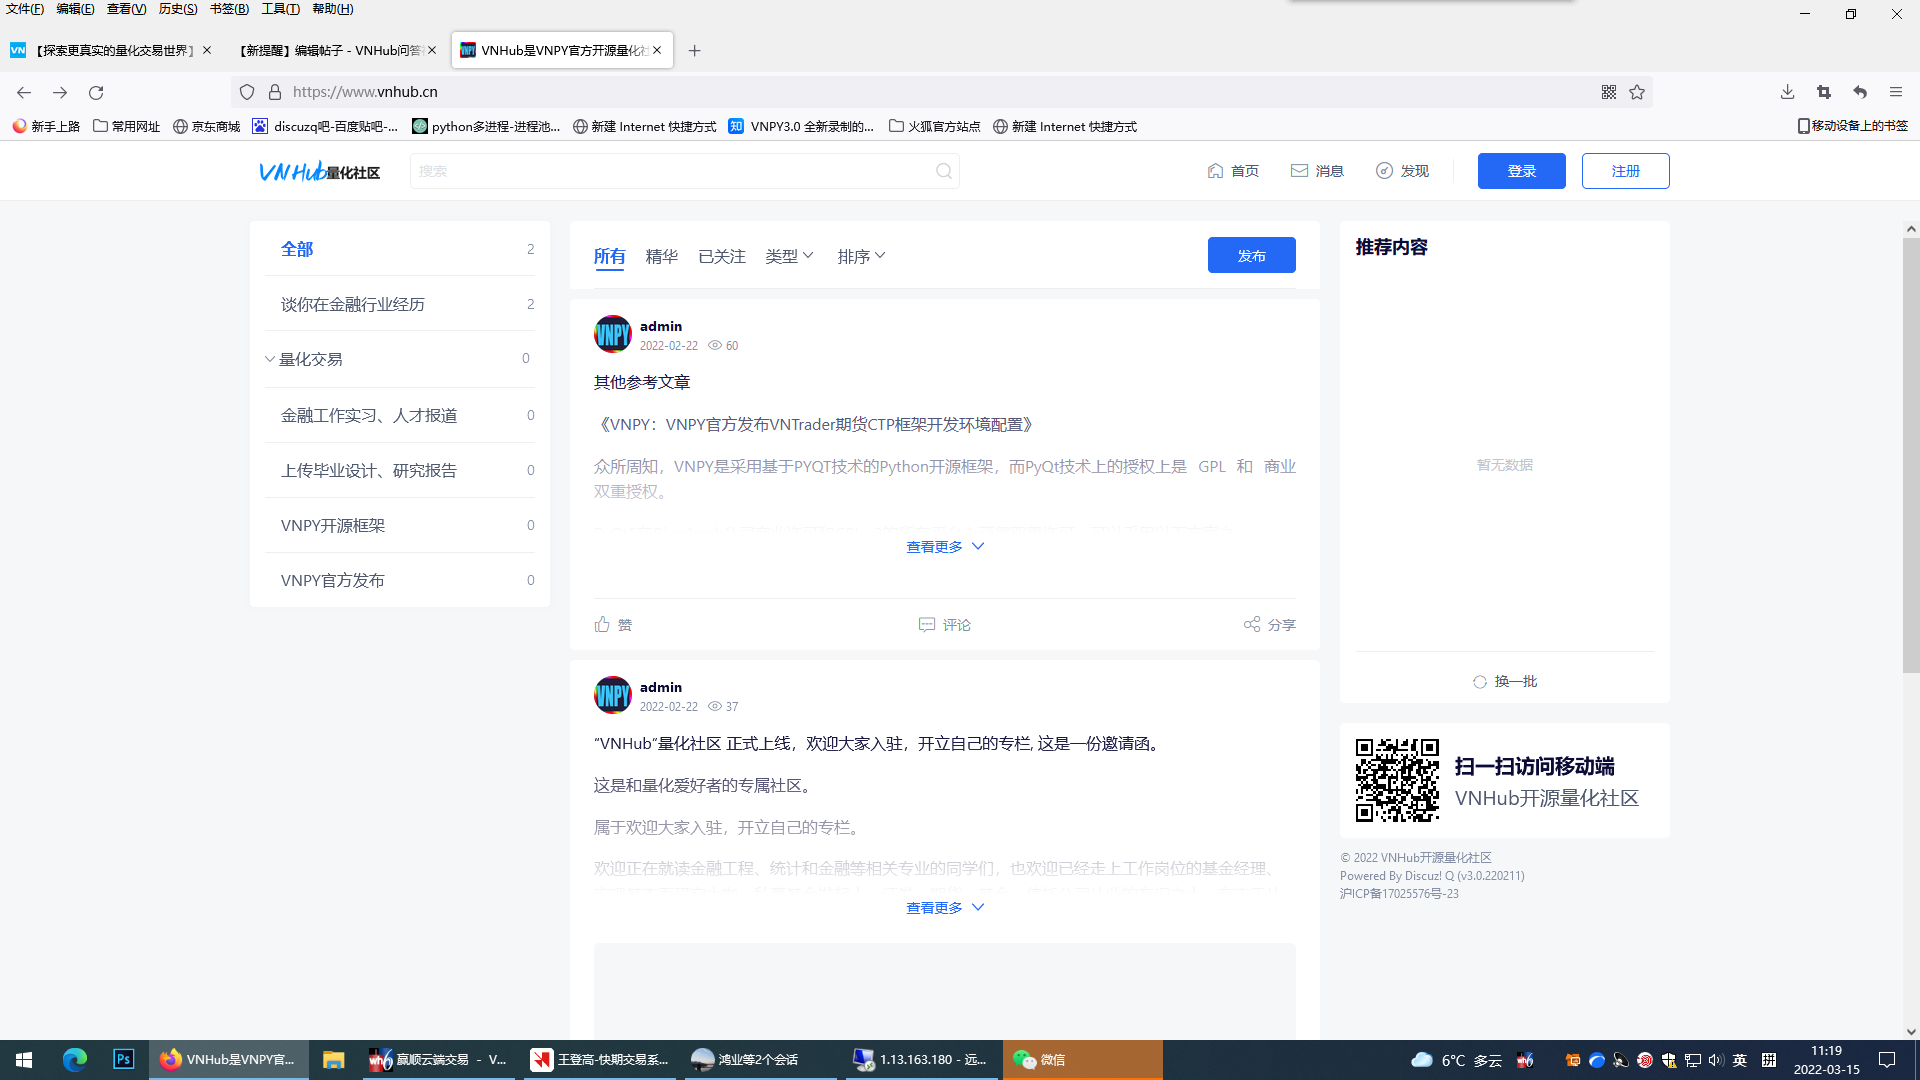Viewport: 1920px width, 1080px height.
Task: Click the address bar URL field
Action: [x=940, y=92]
